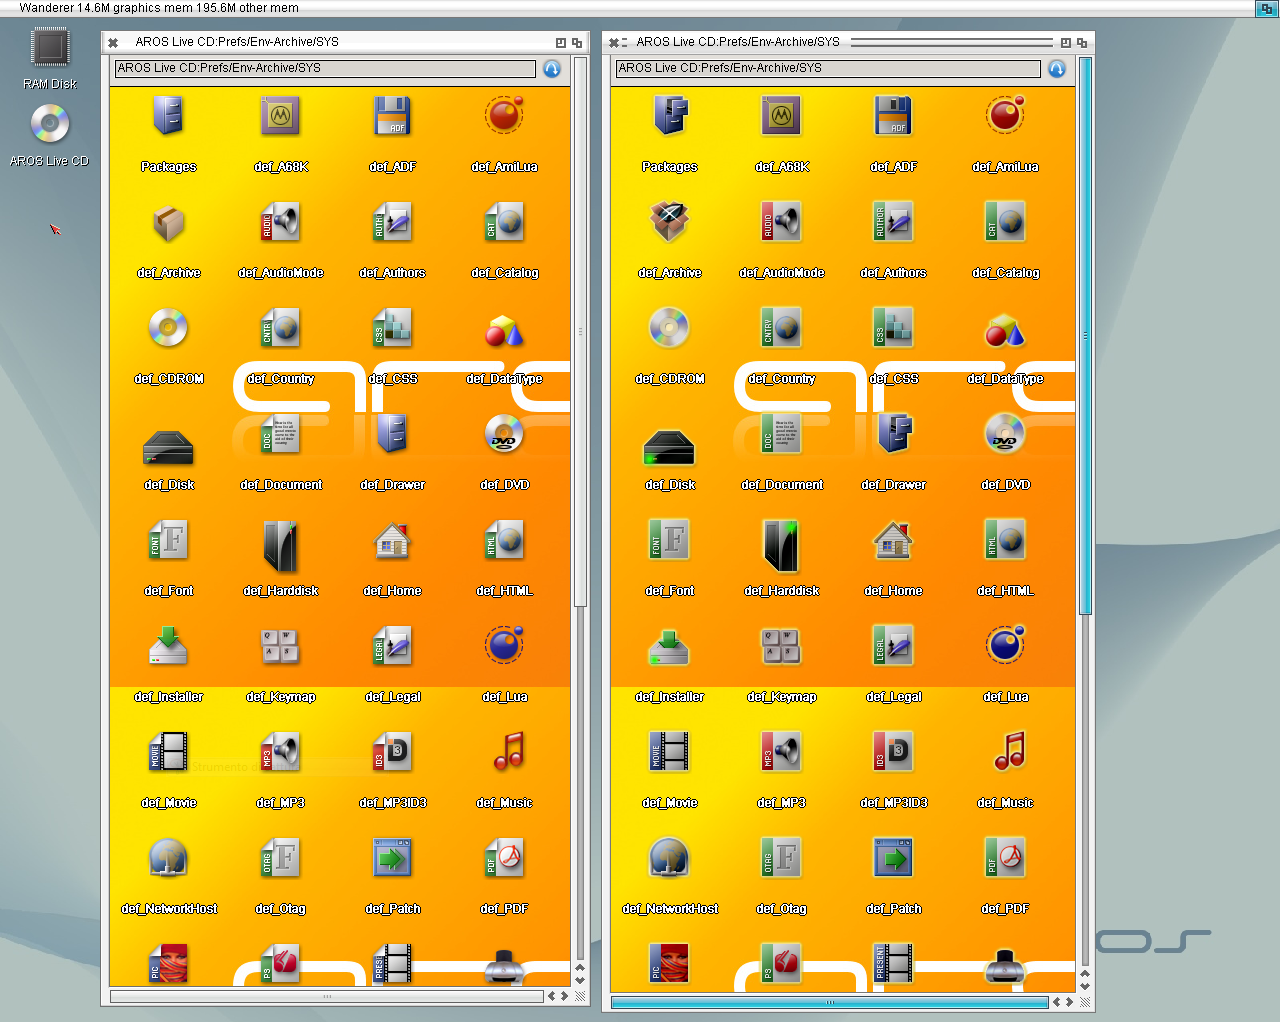Image resolution: width=1280 pixels, height=1022 pixels.
Task: Select def_Drawer icon in left window
Action: (392, 434)
